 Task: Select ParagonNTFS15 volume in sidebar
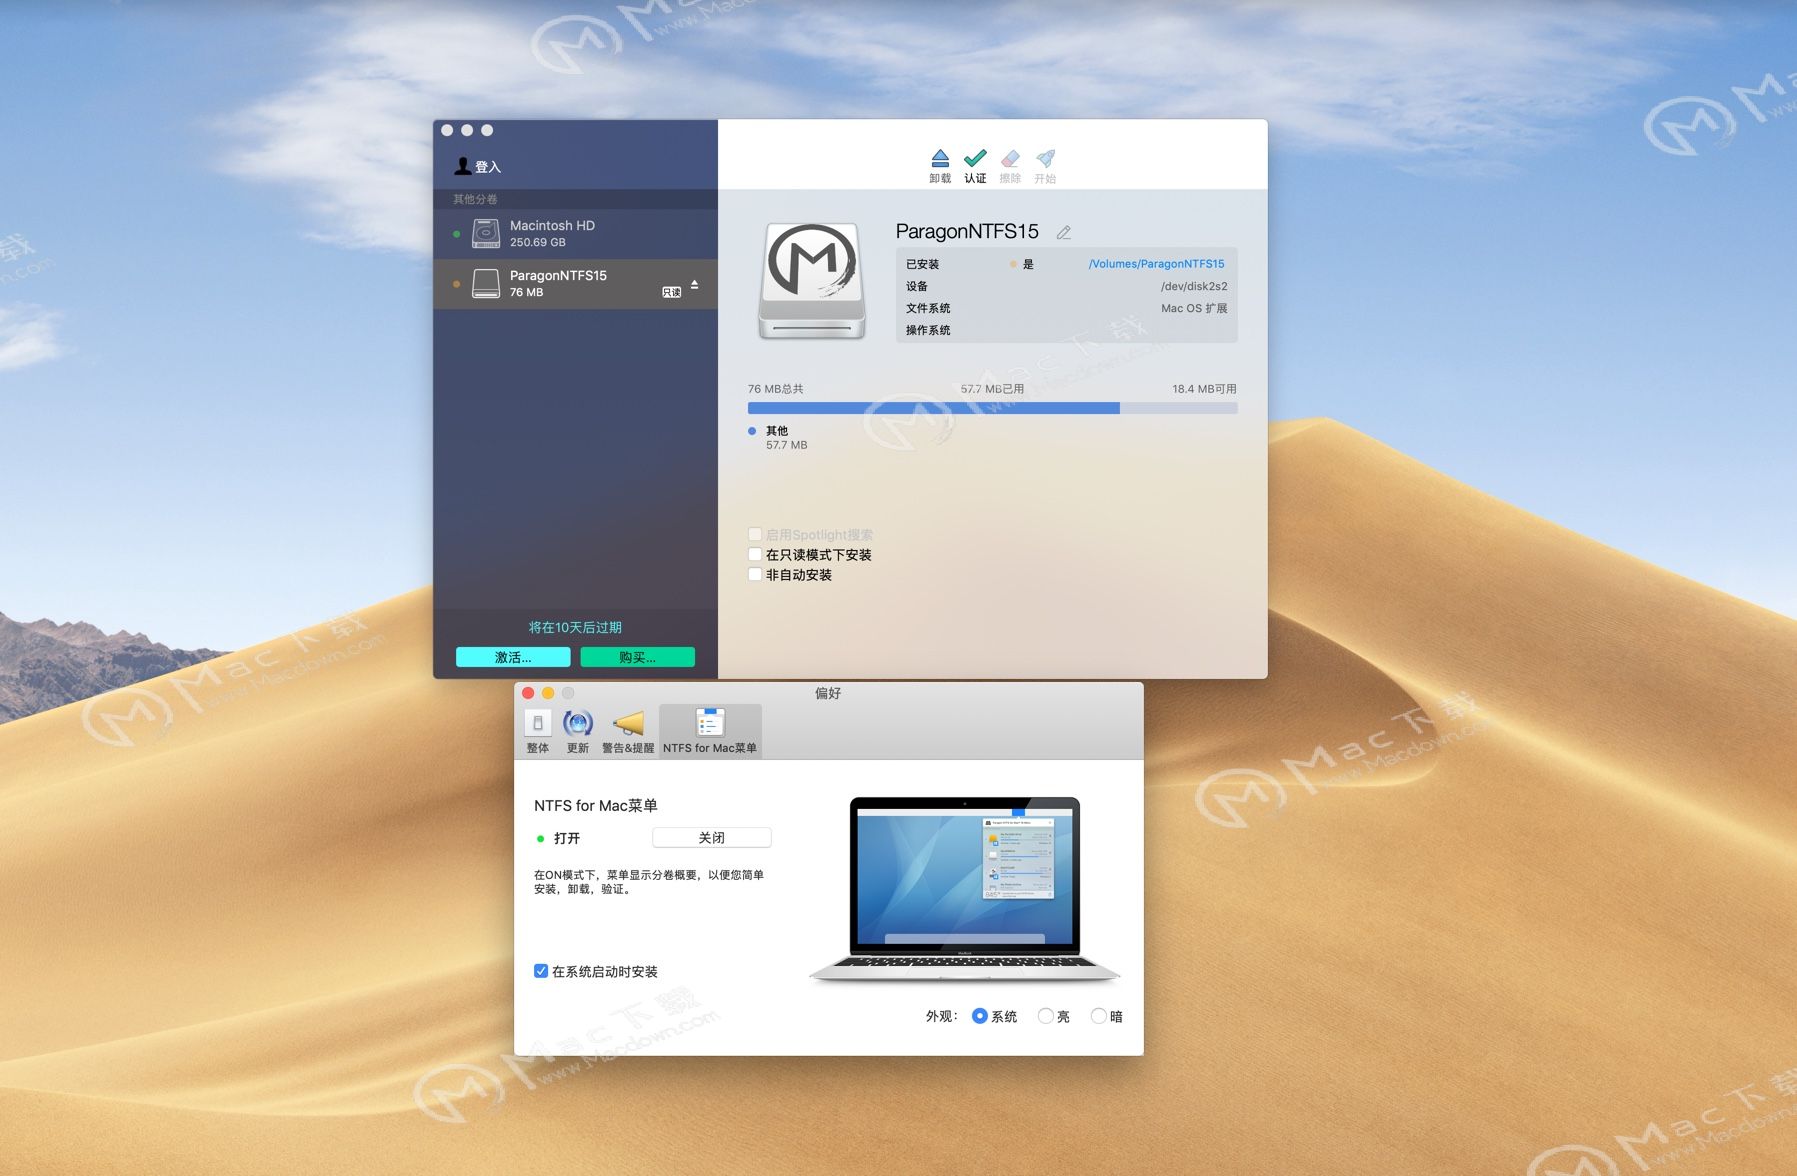(575, 284)
